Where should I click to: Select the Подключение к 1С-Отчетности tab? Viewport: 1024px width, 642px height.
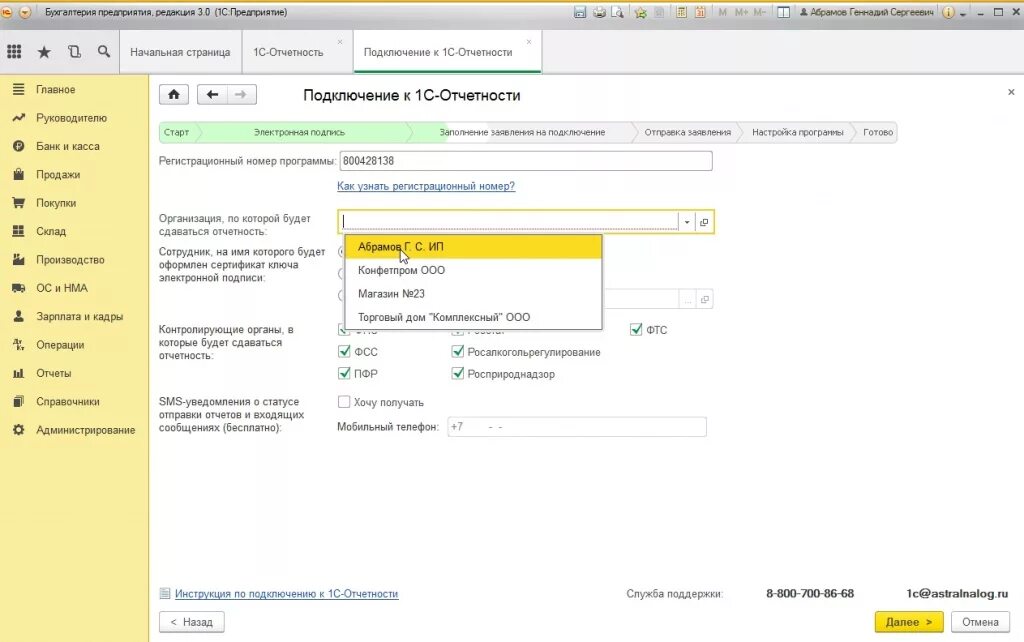coord(438,52)
